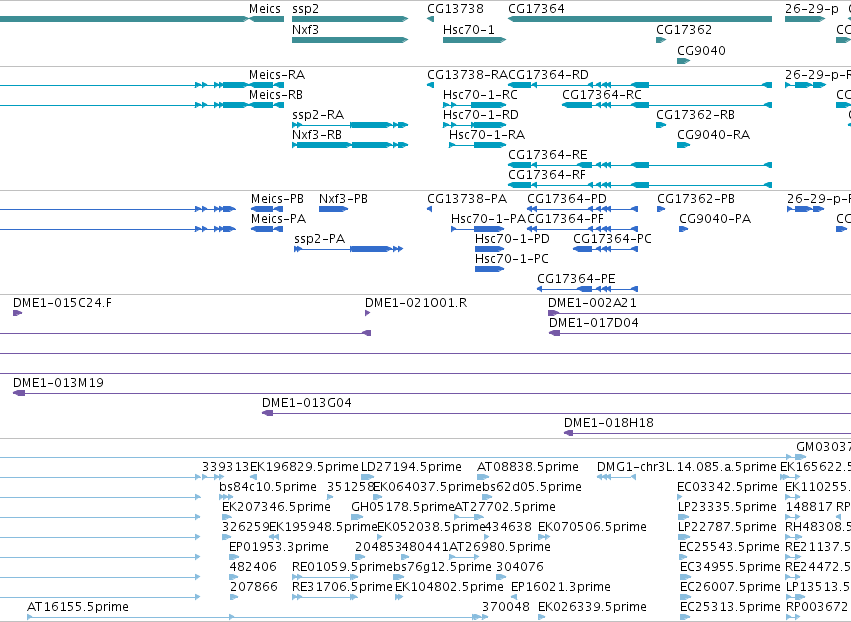Image resolution: width=851 pixels, height=622 pixels.
Task: Select the GH05178.5prime EST label
Action: [x=403, y=507]
